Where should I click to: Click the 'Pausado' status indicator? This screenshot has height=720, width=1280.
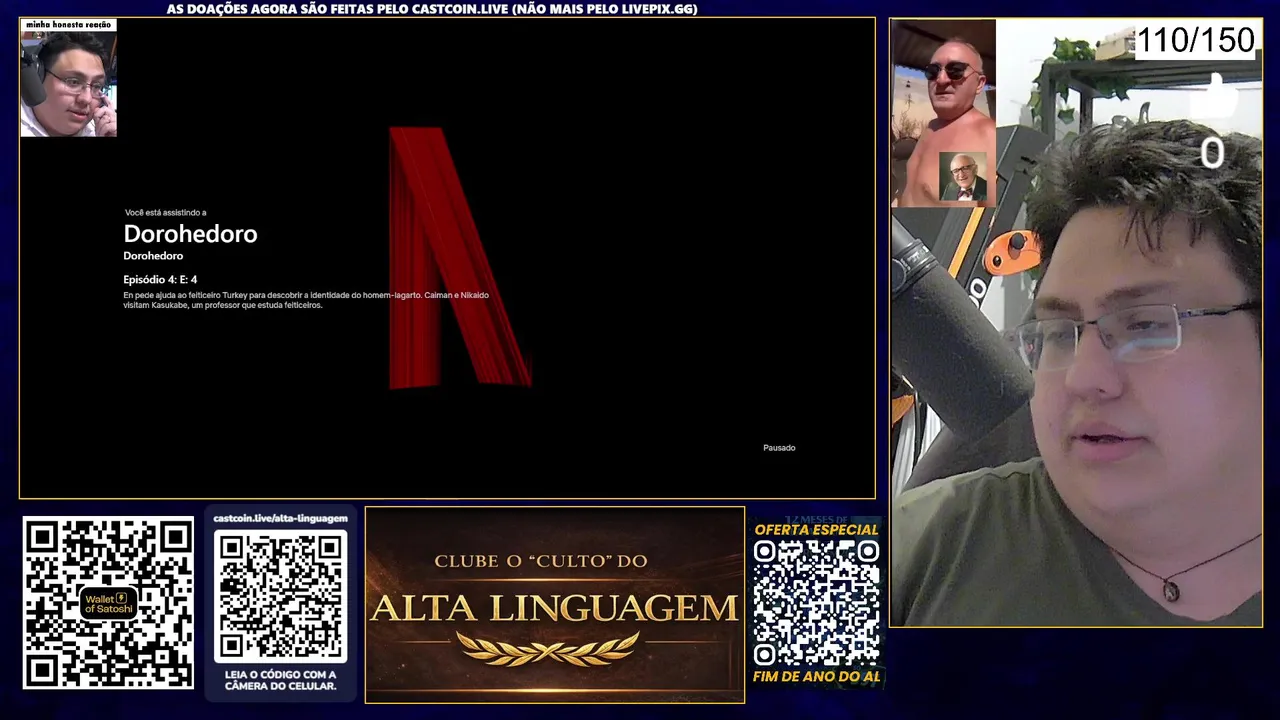pyautogui.click(x=779, y=448)
